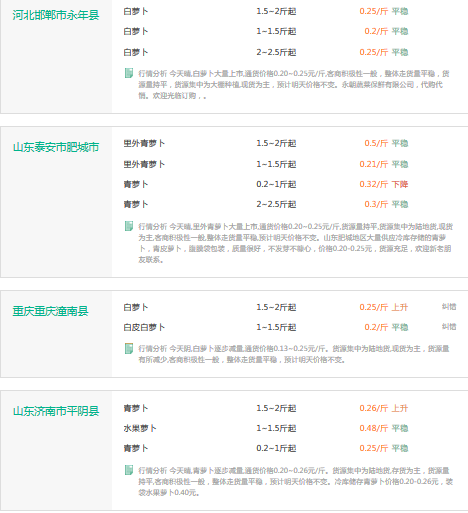The image size is (468, 513).
Task: Click the market analysis icon for 重庆重庆潼南县
Action: pos(129,348)
